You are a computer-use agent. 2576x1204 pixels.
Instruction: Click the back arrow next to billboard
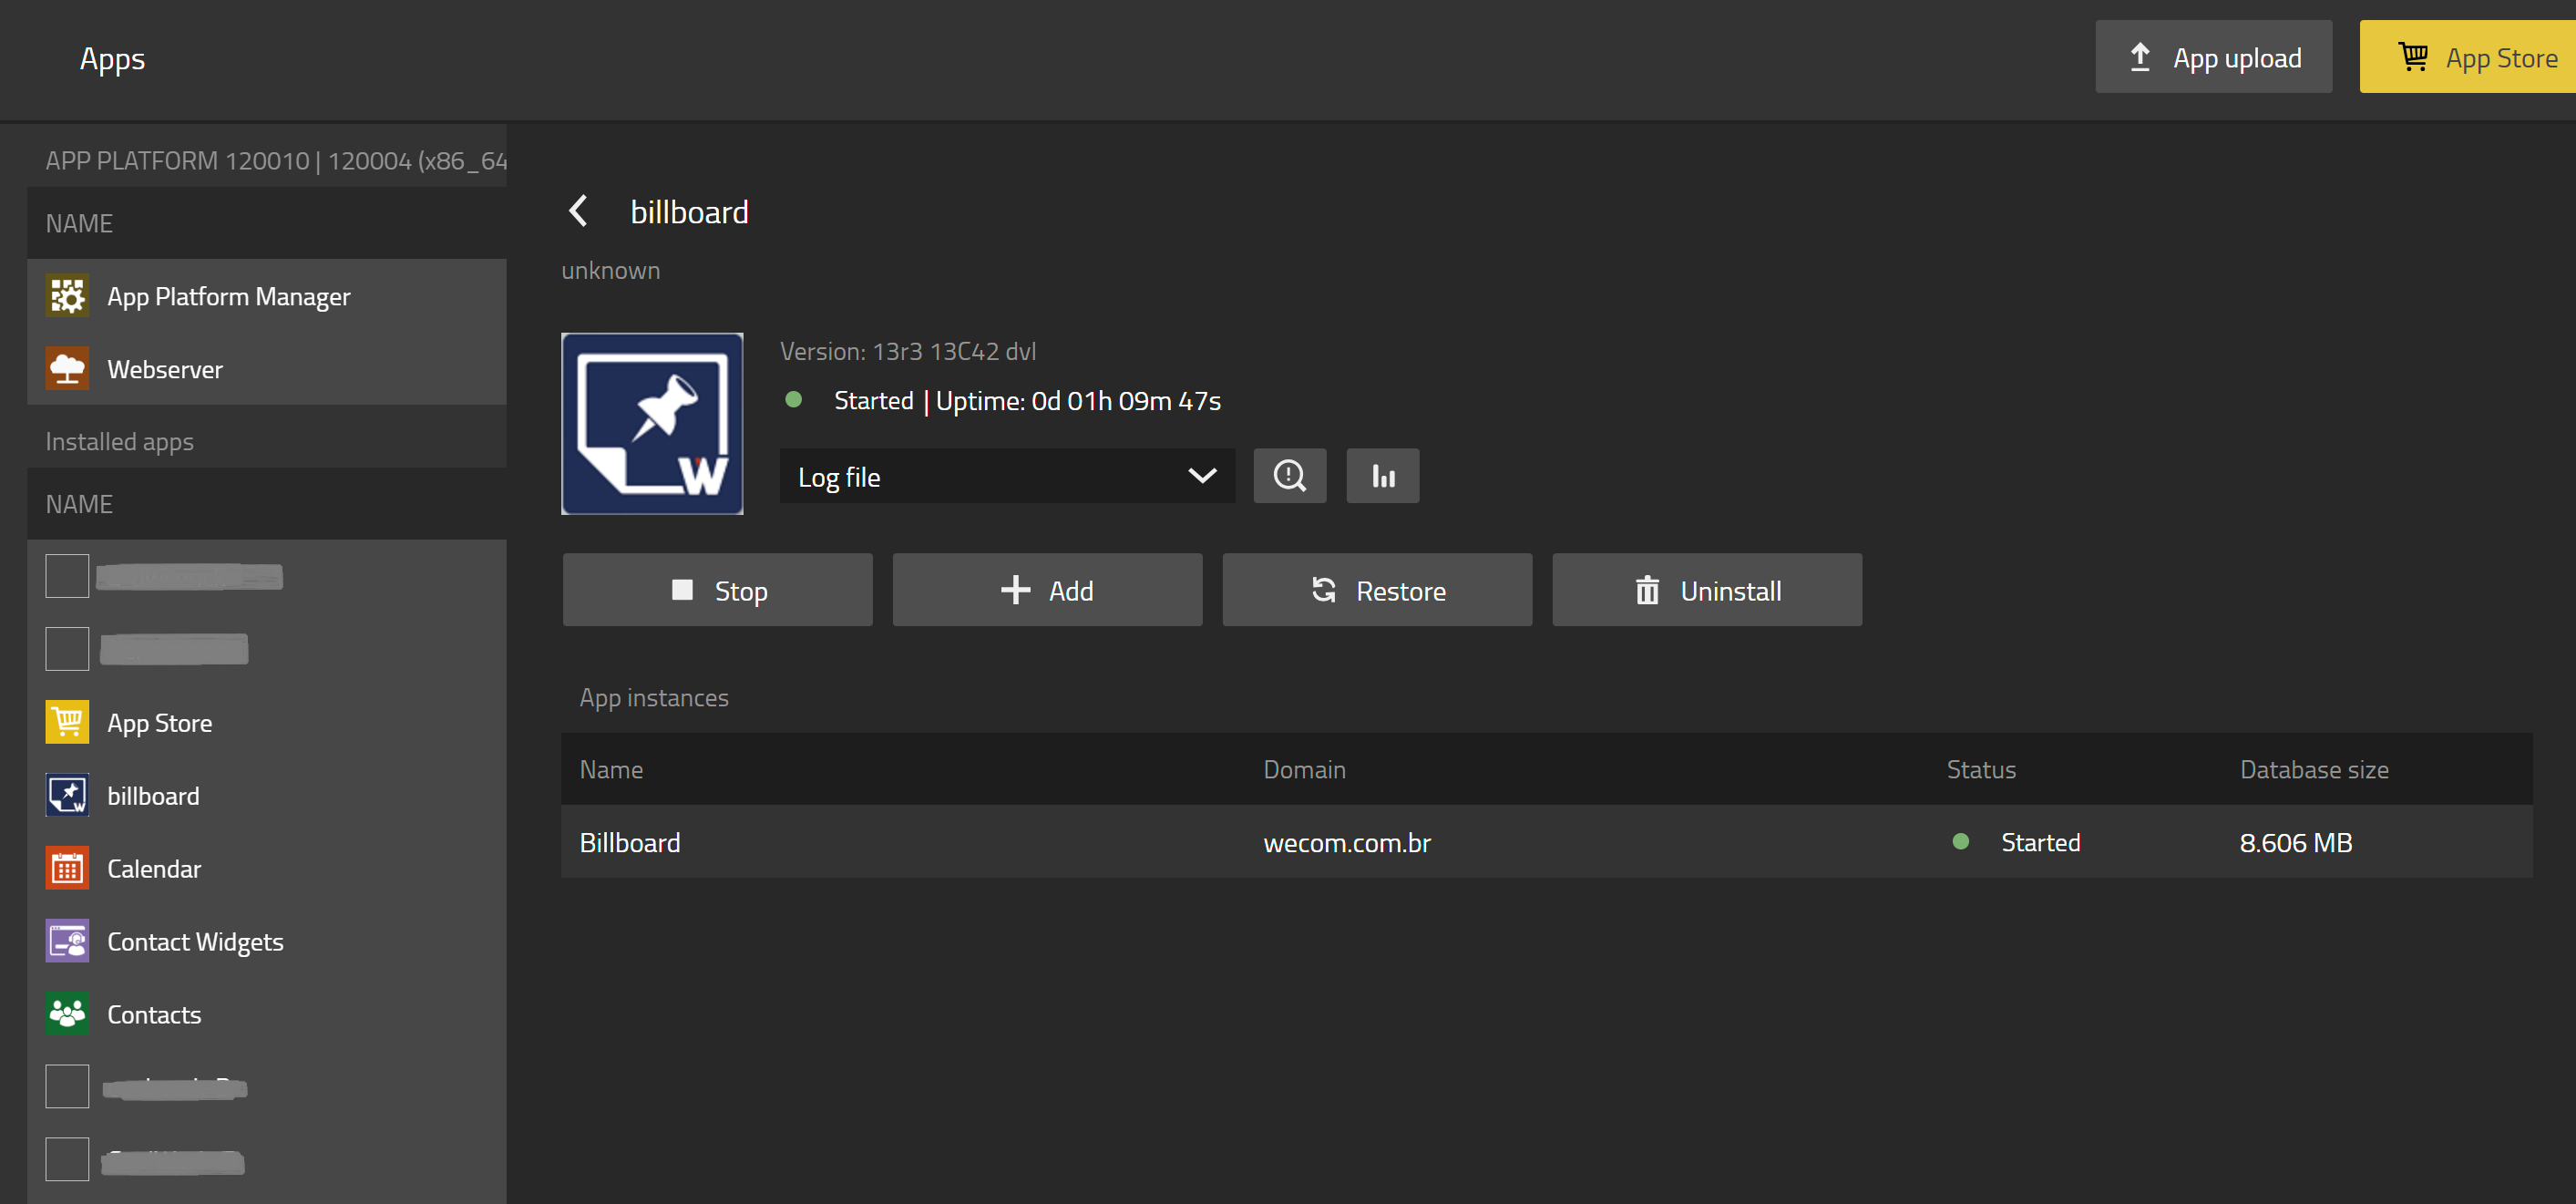[578, 211]
